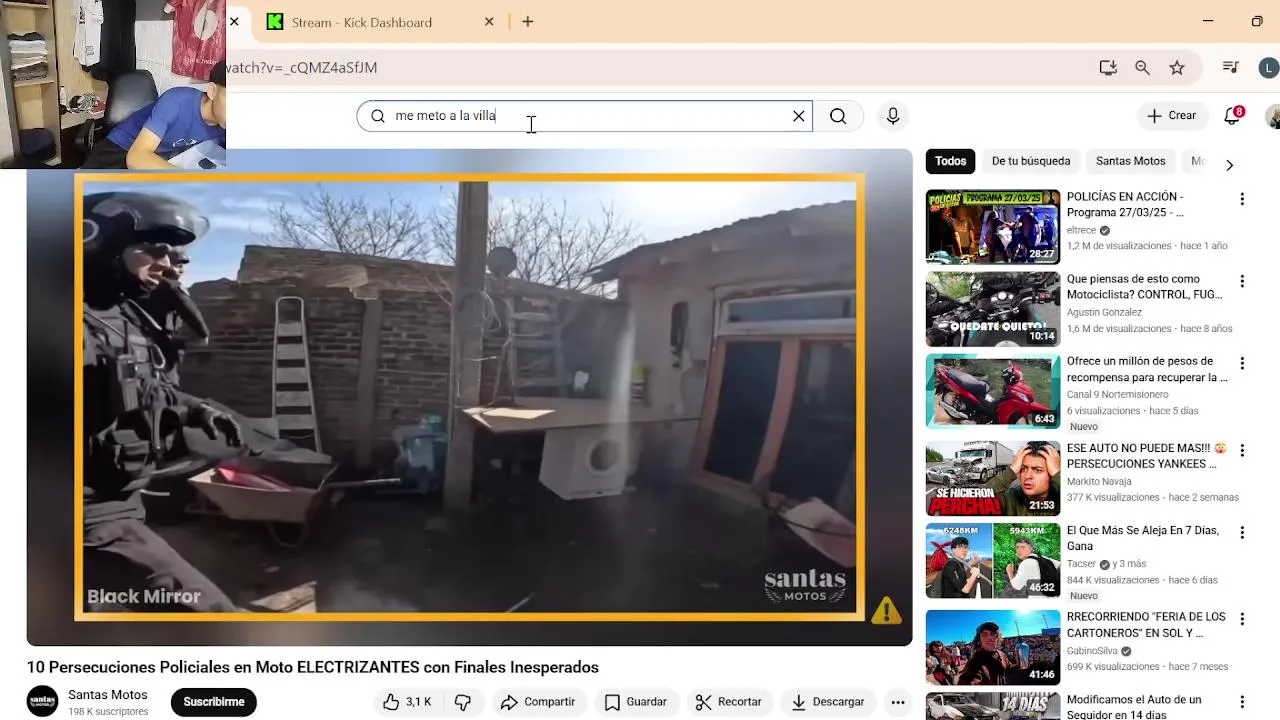Click the Compartir share button
The image size is (1280, 720).
(538, 702)
